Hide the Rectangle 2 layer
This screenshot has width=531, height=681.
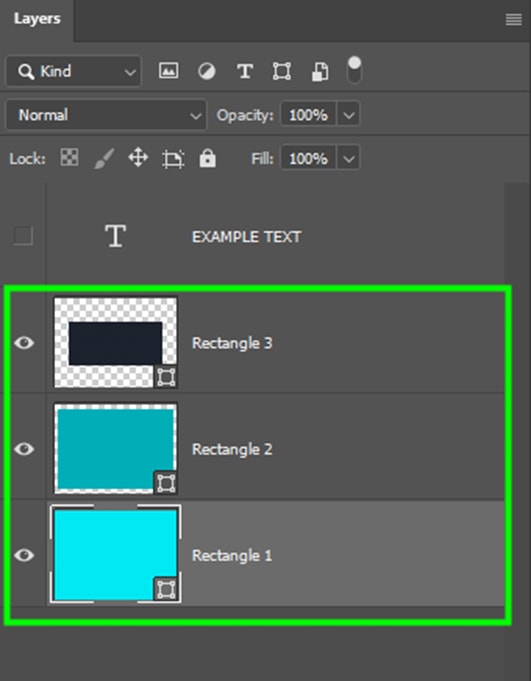tap(24, 449)
